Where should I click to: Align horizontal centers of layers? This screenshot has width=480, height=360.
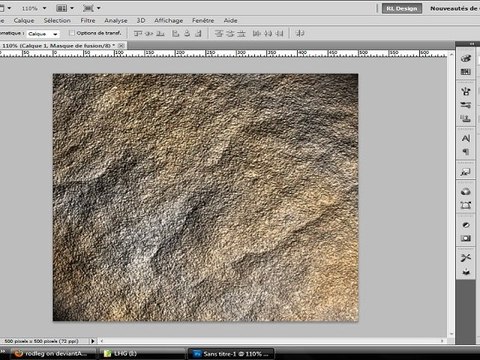[187, 33]
